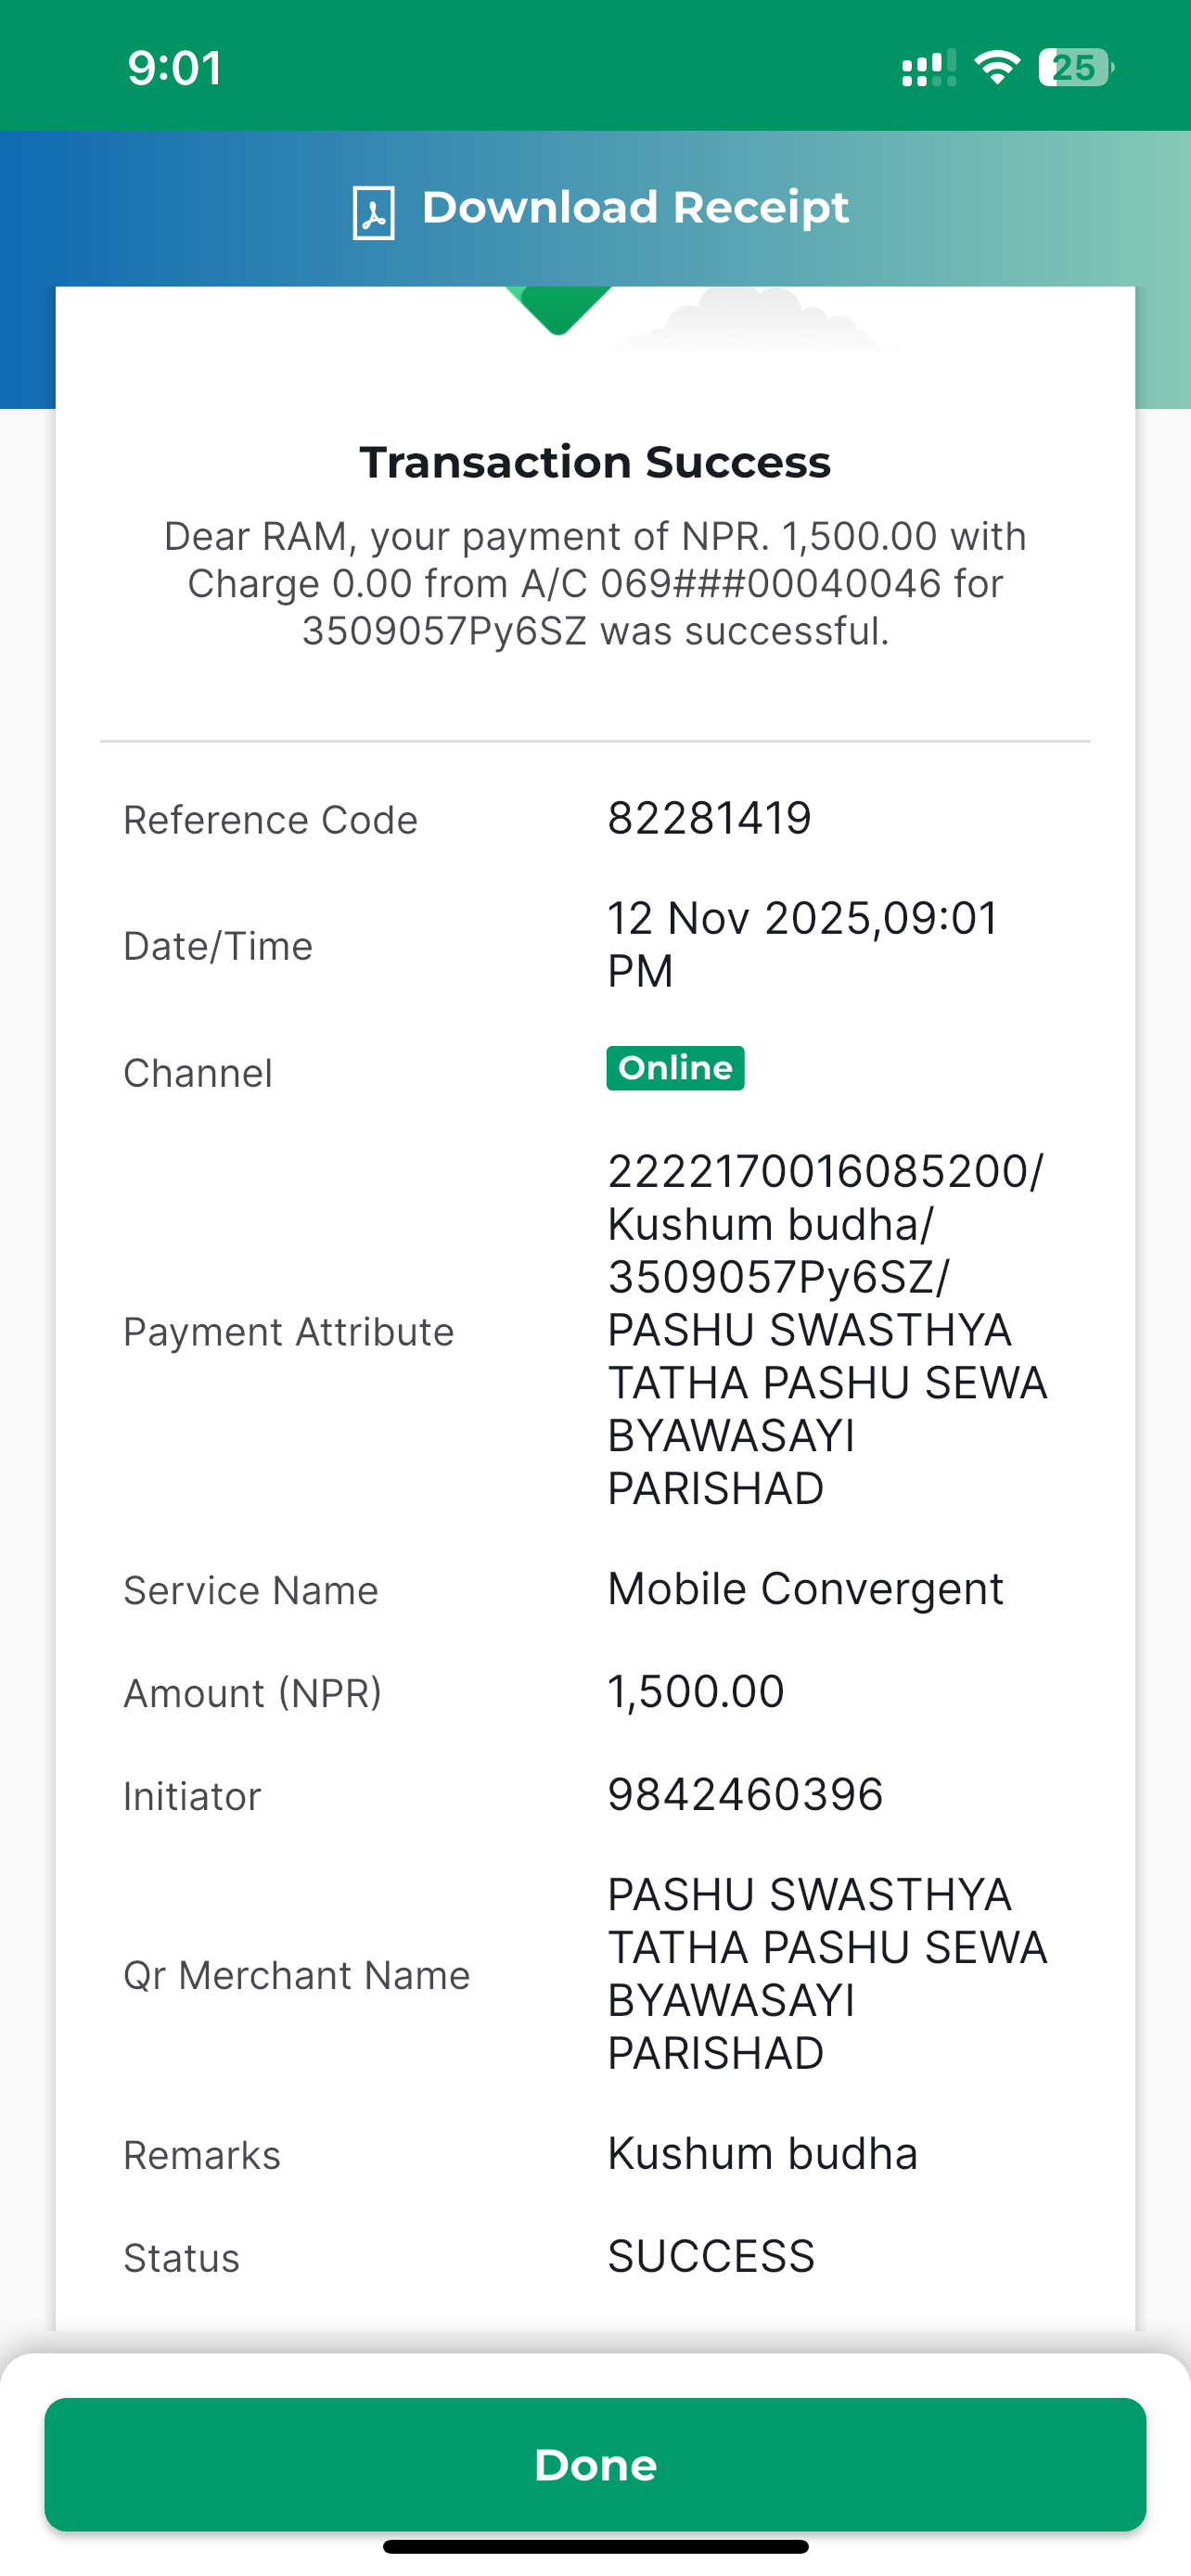
Task: Tap the Kushum budha remarks value
Action: click(762, 2153)
